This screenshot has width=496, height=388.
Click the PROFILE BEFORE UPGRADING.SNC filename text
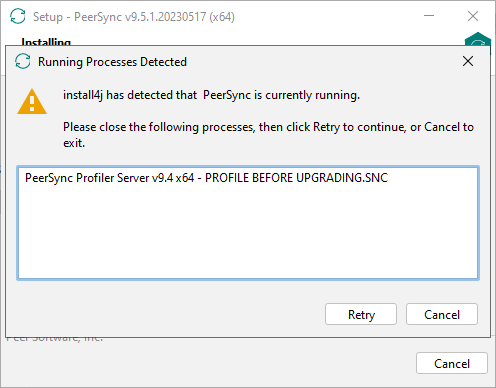click(296, 178)
